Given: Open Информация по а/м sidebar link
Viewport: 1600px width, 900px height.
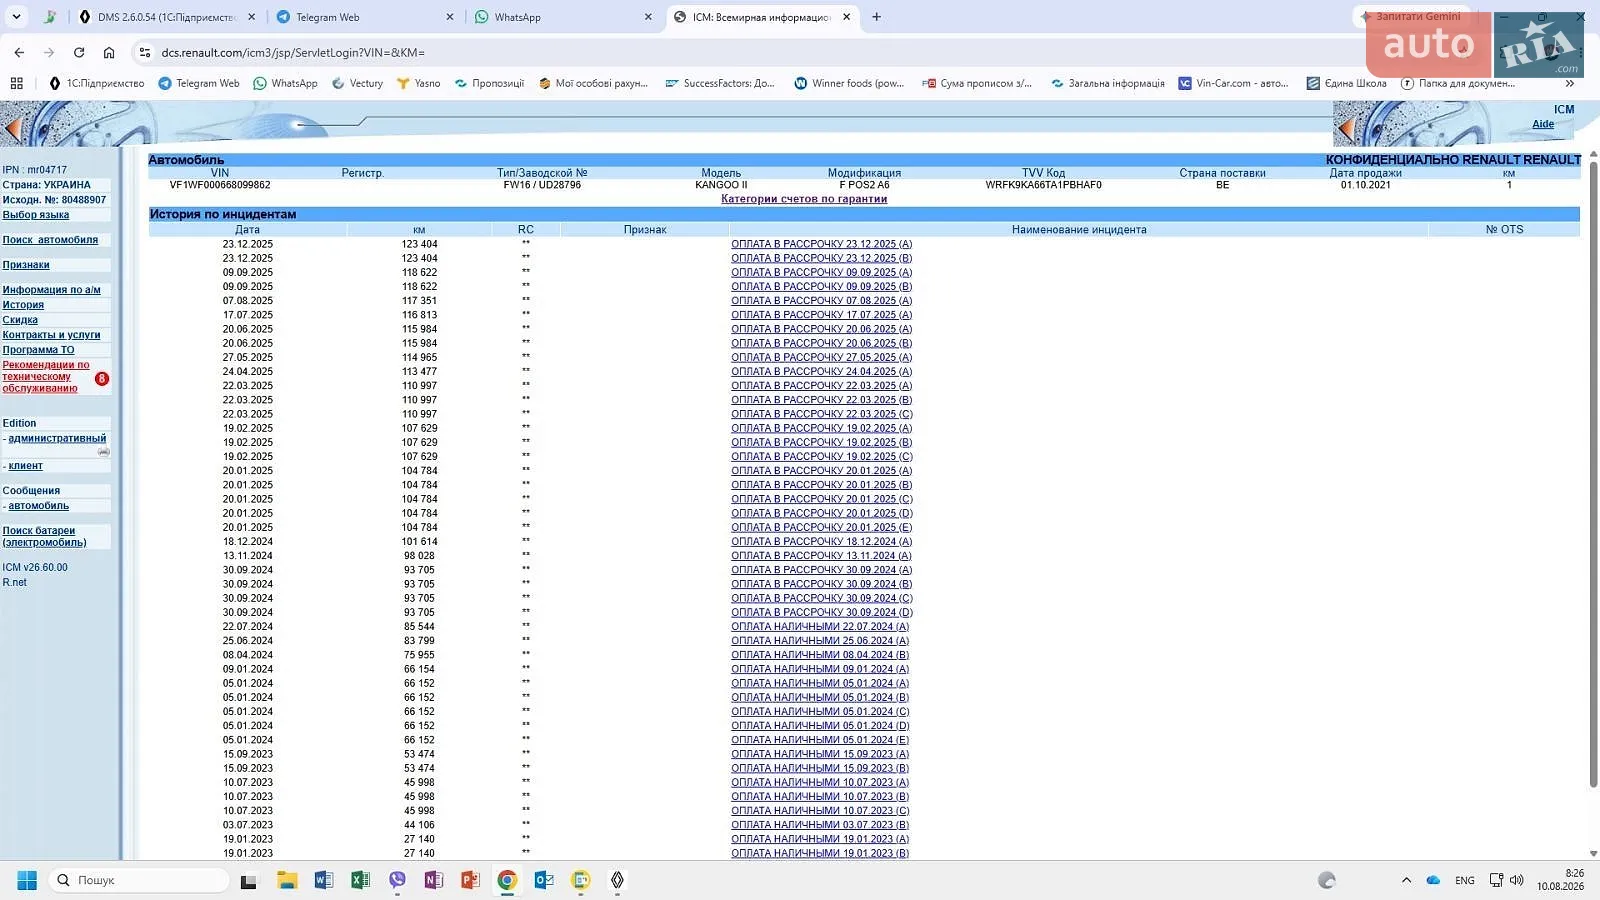Looking at the screenshot, I should click(51, 290).
